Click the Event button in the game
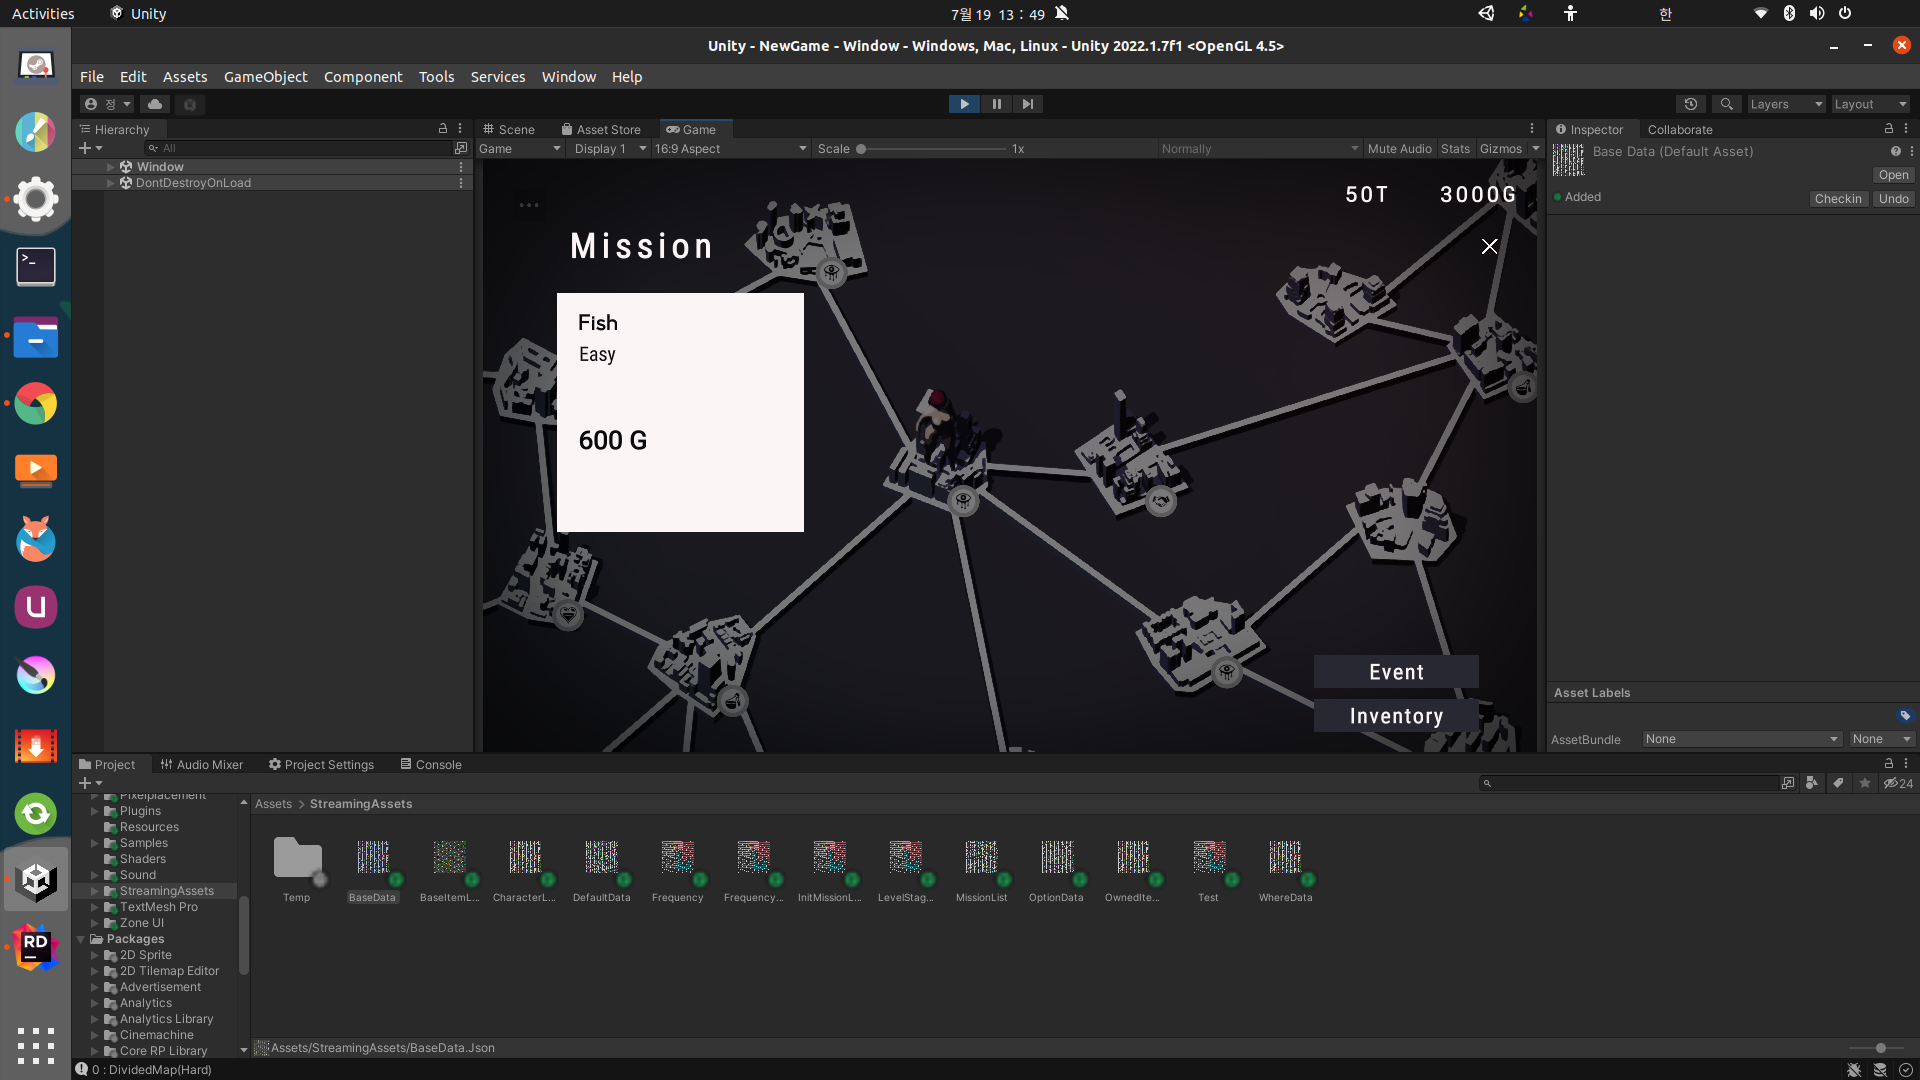The width and height of the screenshot is (1920, 1080). 1396,672
